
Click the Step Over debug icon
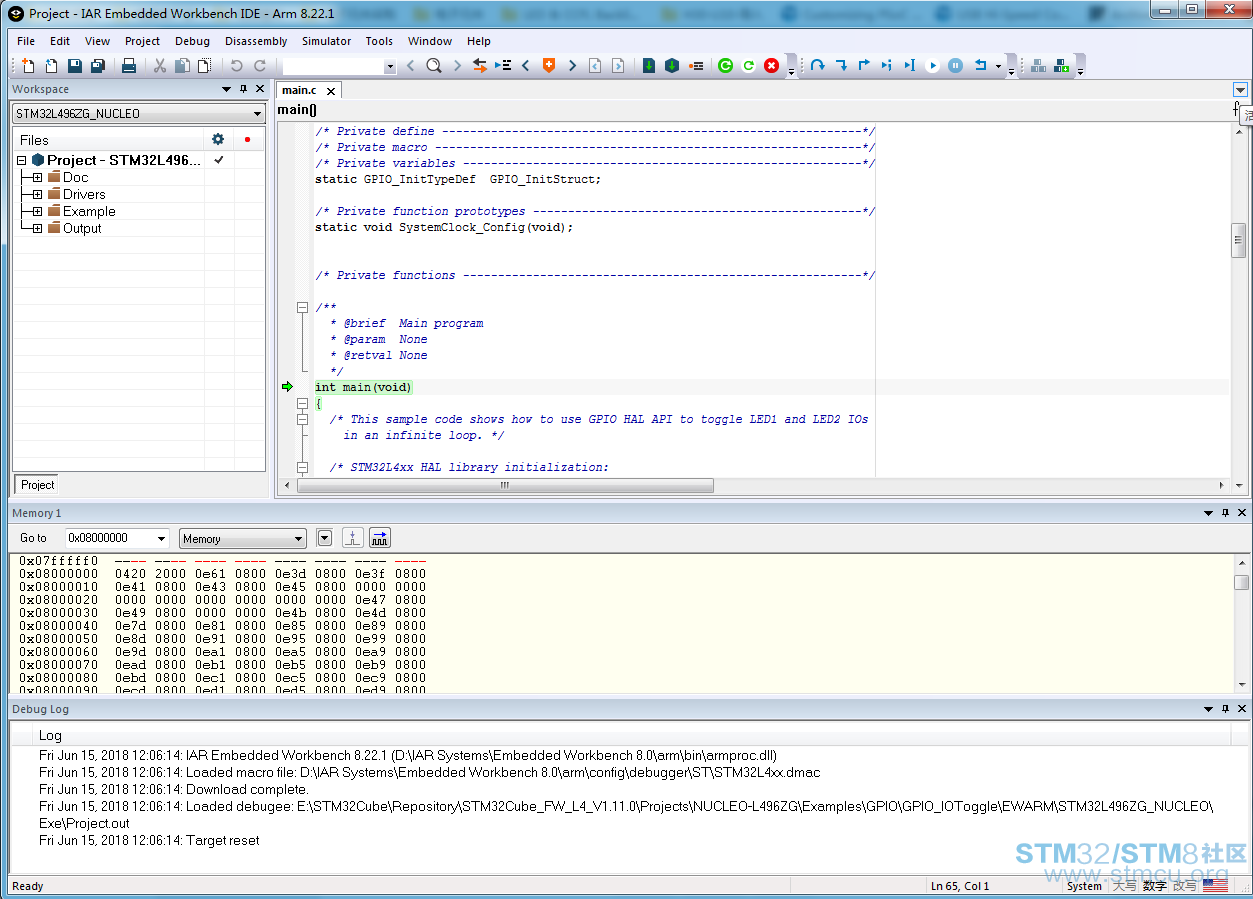point(817,65)
